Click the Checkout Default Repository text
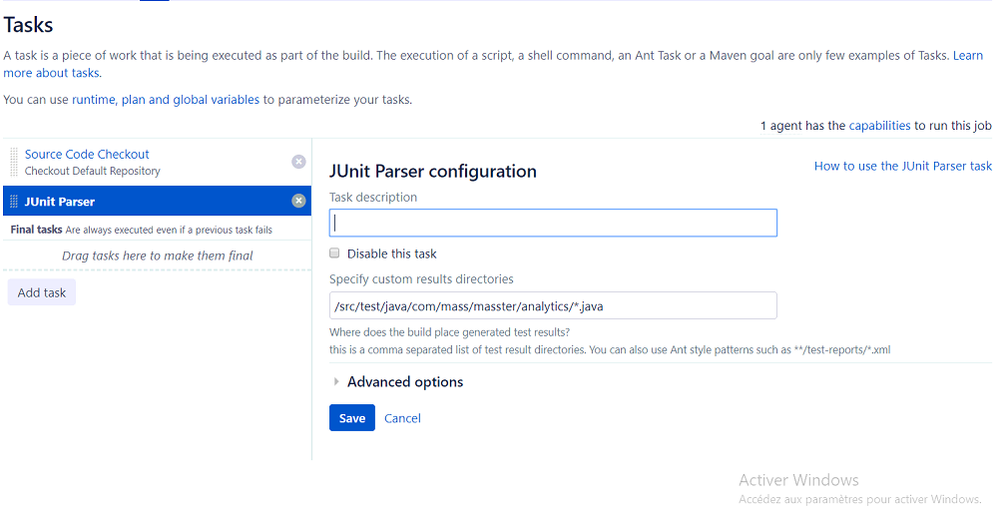Image resolution: width=998 pixels, height=507 pixels. pyautogui.click(x=92, y=171)
